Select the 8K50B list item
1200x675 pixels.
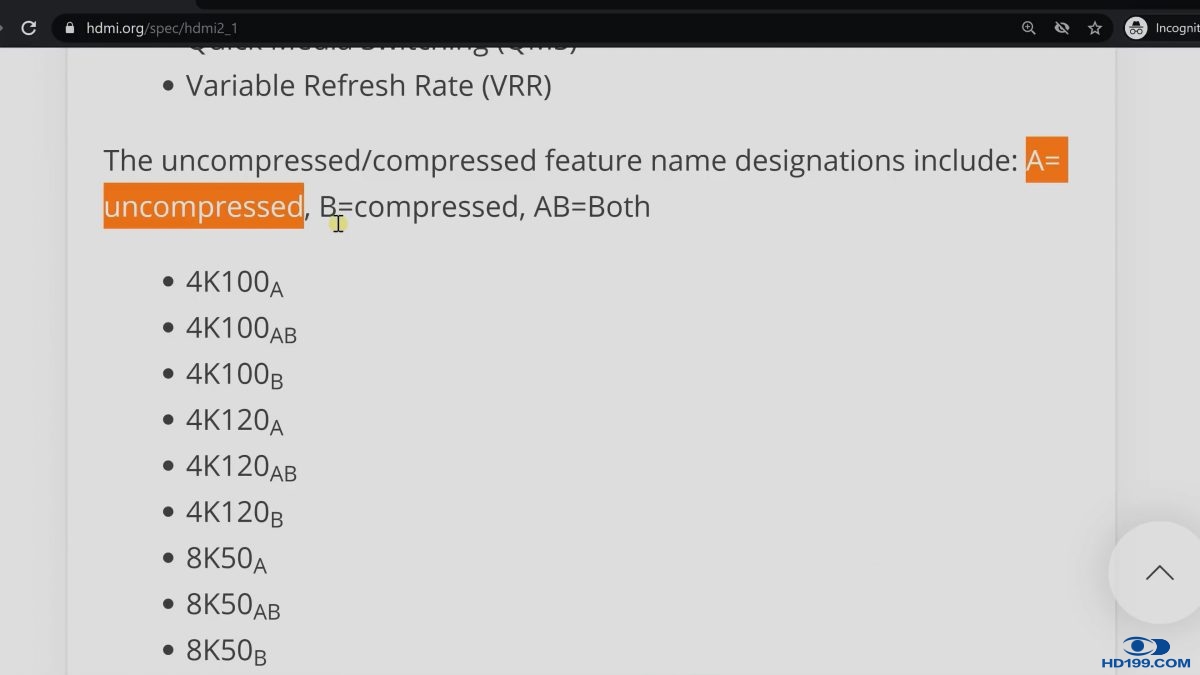tap(226, 651)
